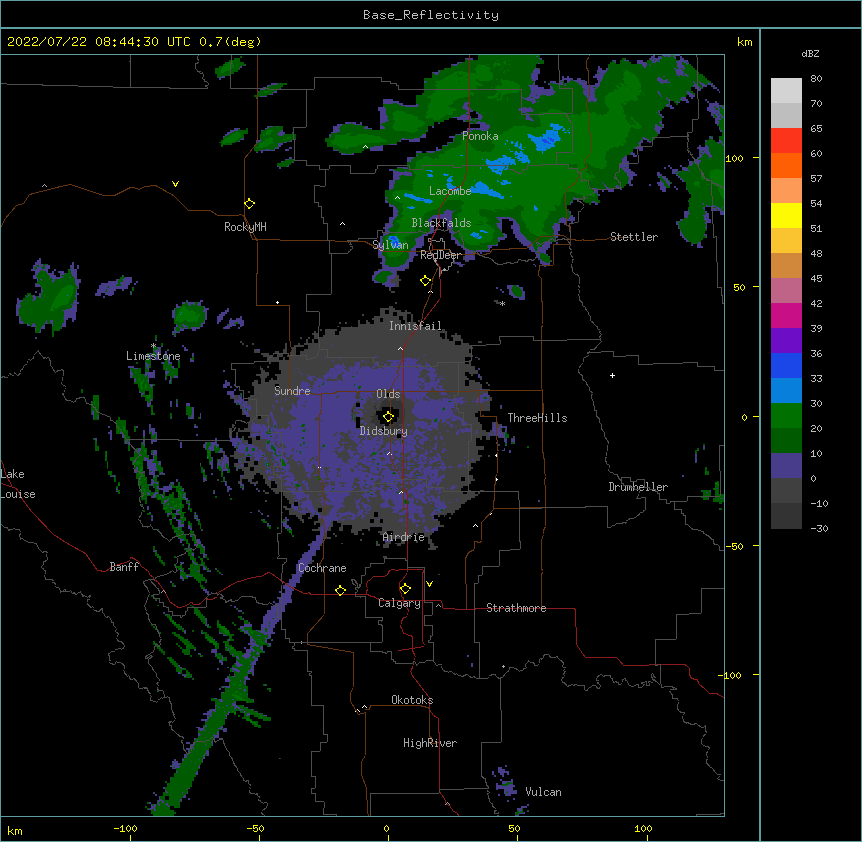Click the HighRiver city label
The width and height of the screenshot is (862, 842).
430,743
